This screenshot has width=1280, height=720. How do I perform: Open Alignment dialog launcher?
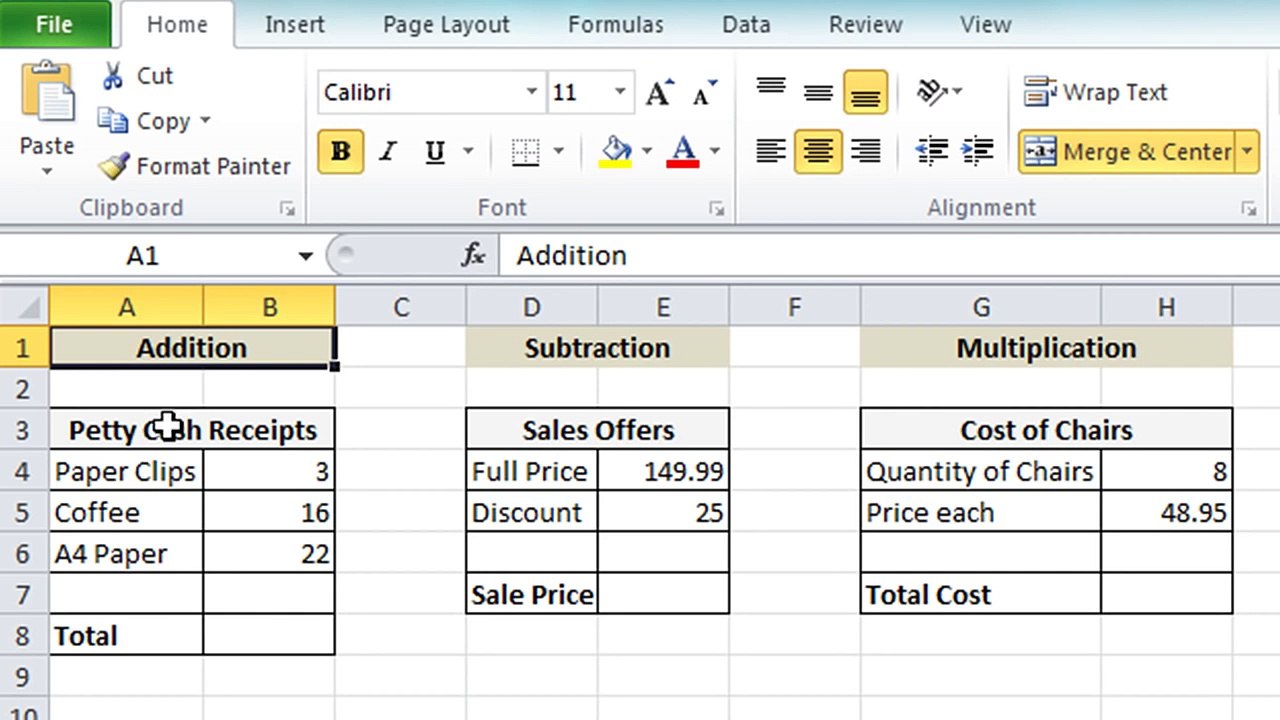coord(1248,209)
